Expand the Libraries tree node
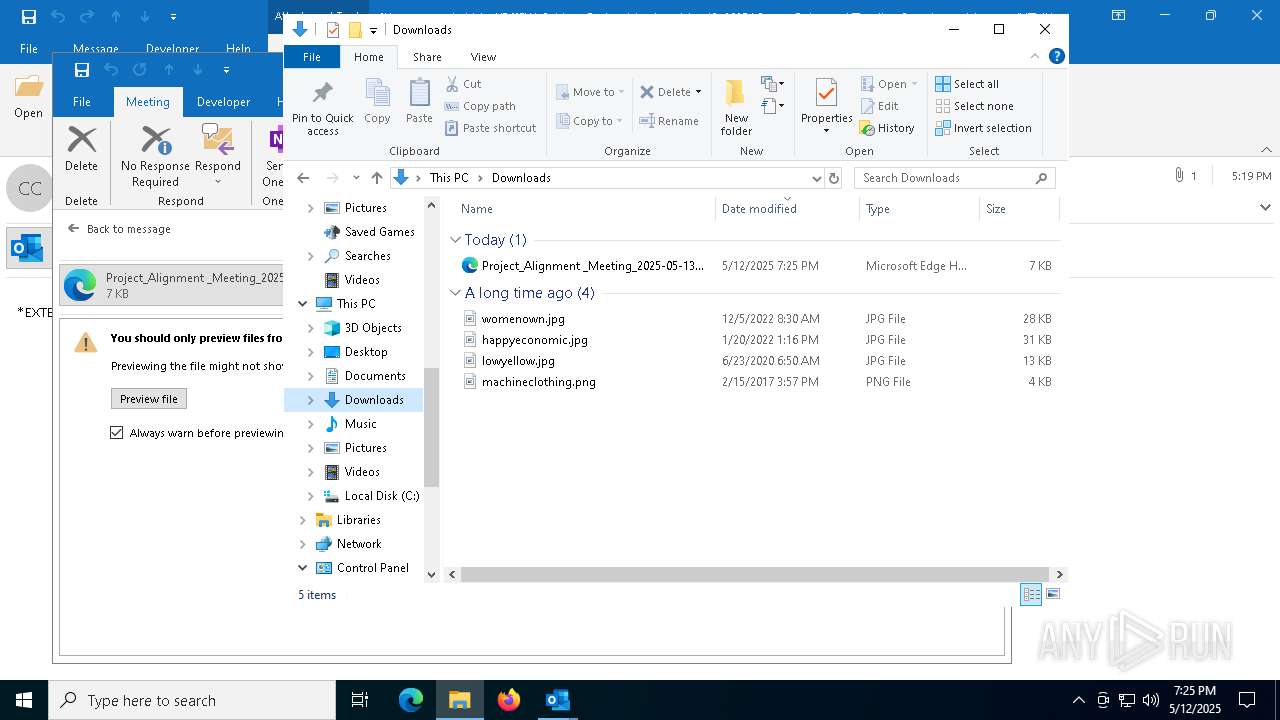The height and width of the screenshot is (720, 1280). (x=303, y=520)
